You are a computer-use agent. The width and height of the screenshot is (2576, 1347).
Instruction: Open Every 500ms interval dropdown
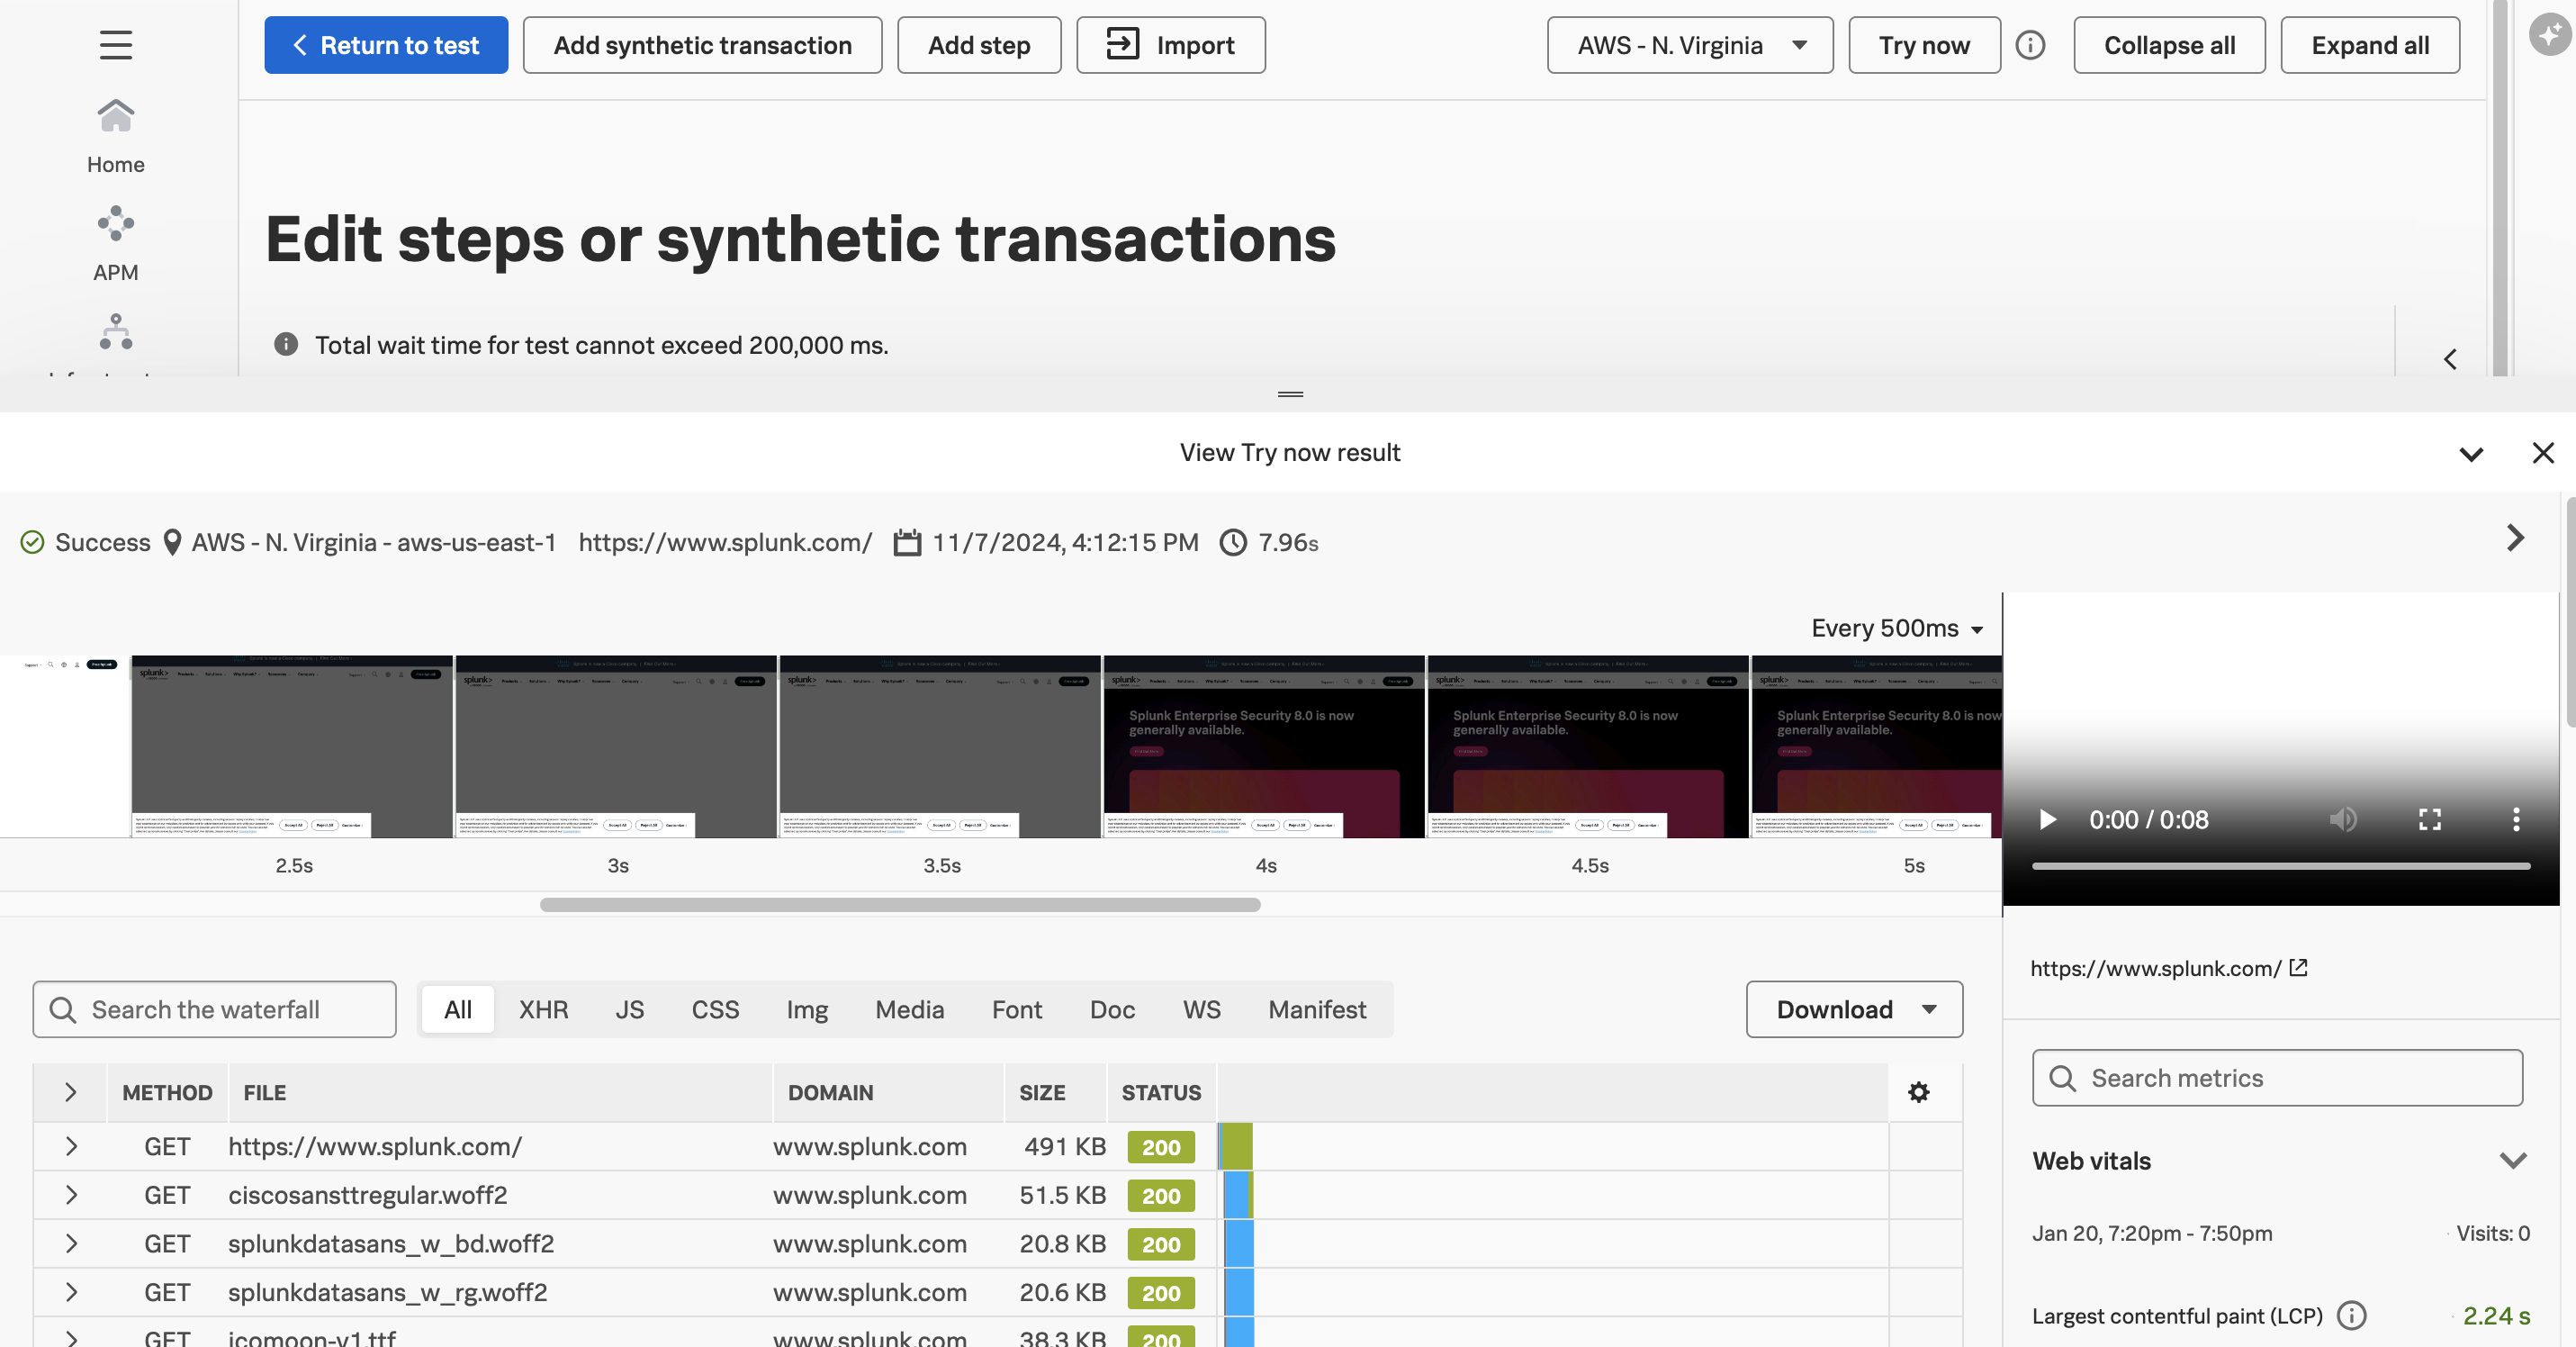click(x=1896, y=628)
